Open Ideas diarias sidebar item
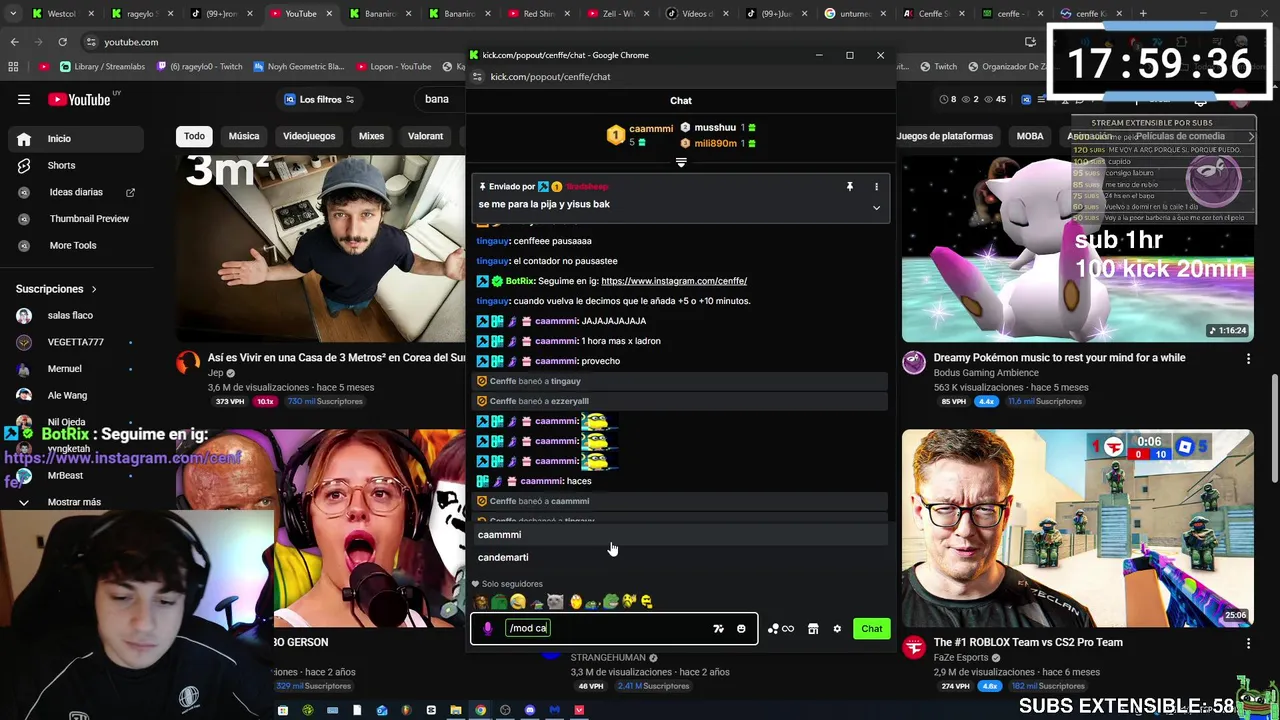 pos(76,192)
